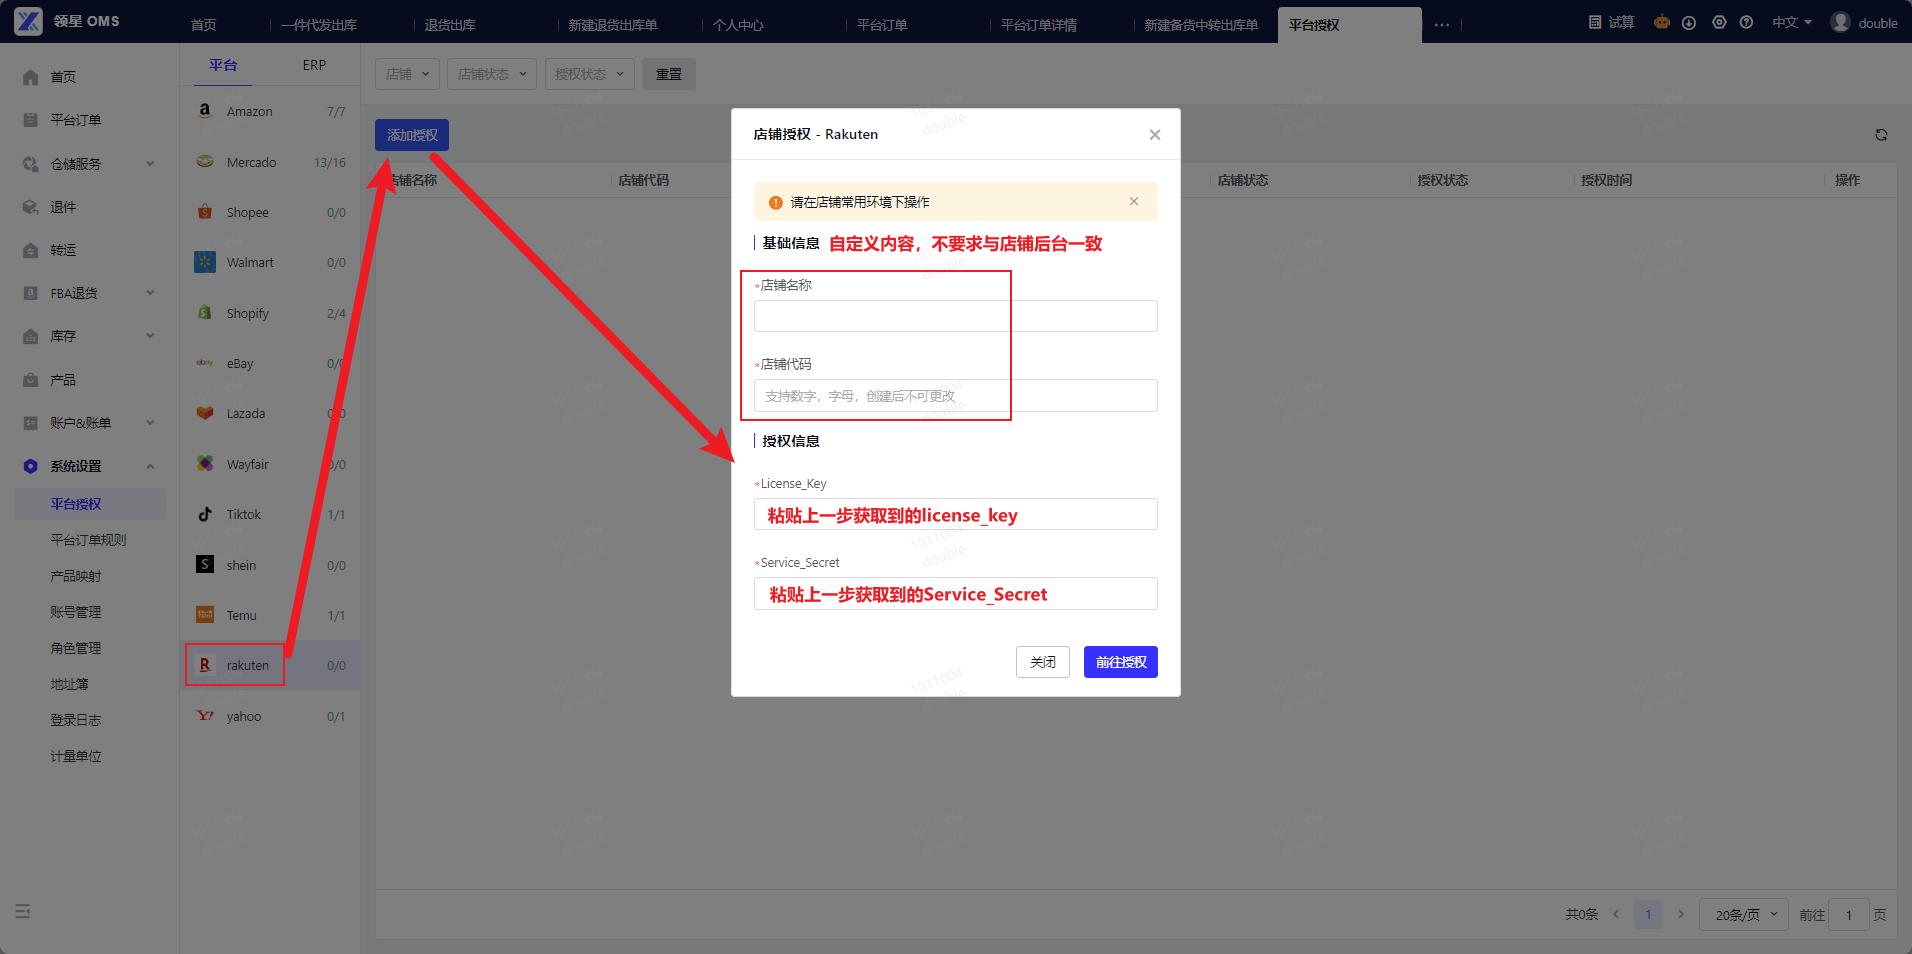Select the Lazada platform icon

click(x=205, y=413)
